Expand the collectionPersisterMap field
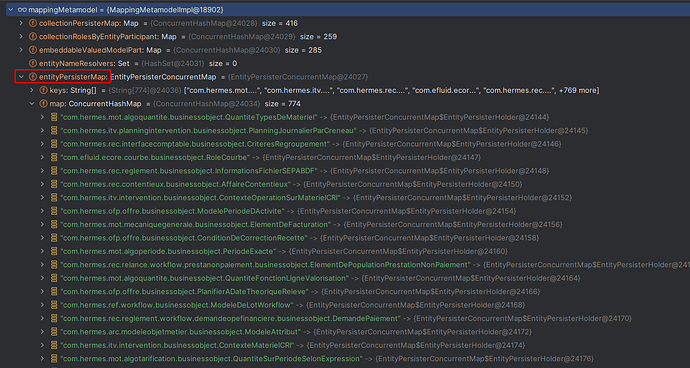 (x=21, y=23)
